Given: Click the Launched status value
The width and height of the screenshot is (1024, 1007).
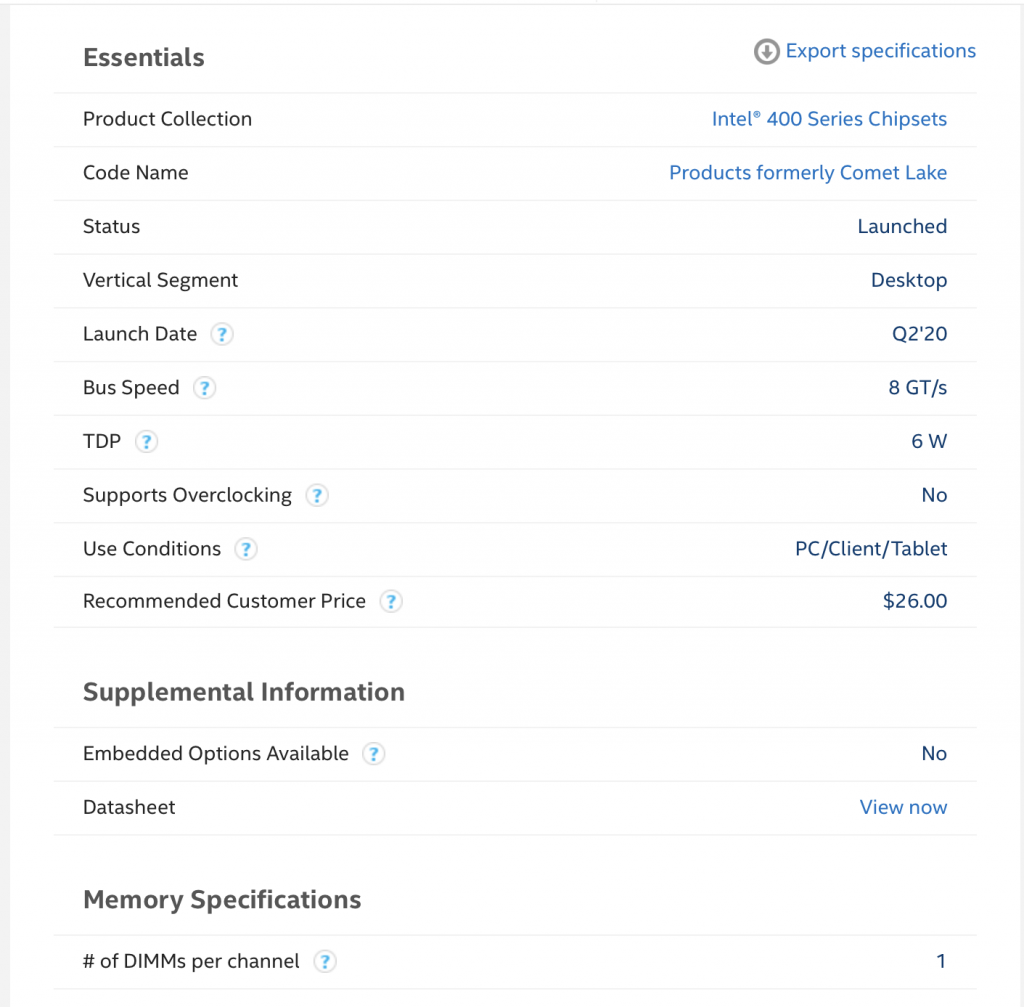Looking at the screenshot, I should tap(901, 227).
